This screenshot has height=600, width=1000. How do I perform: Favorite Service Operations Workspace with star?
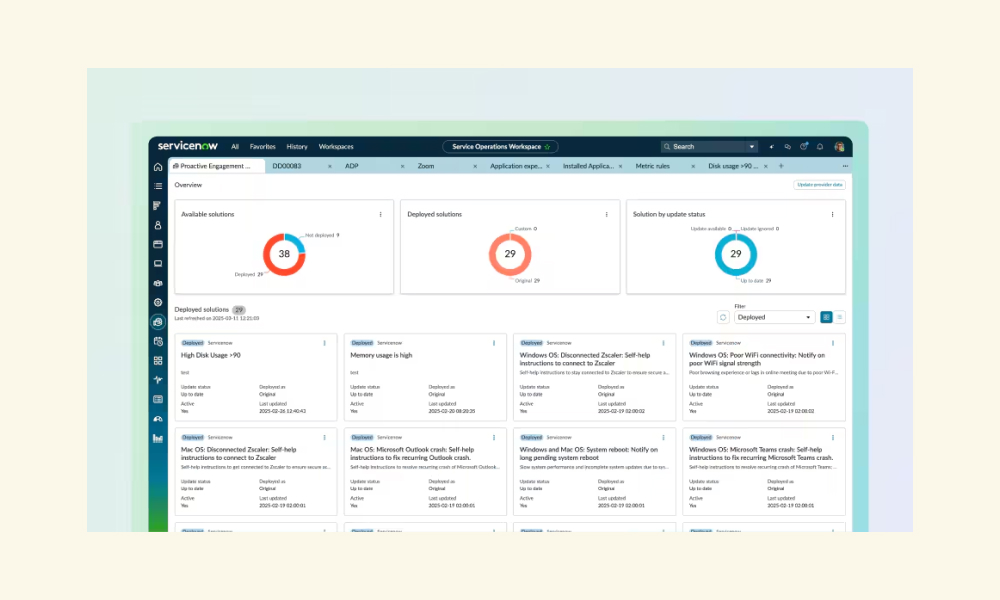tap(547, 147)
